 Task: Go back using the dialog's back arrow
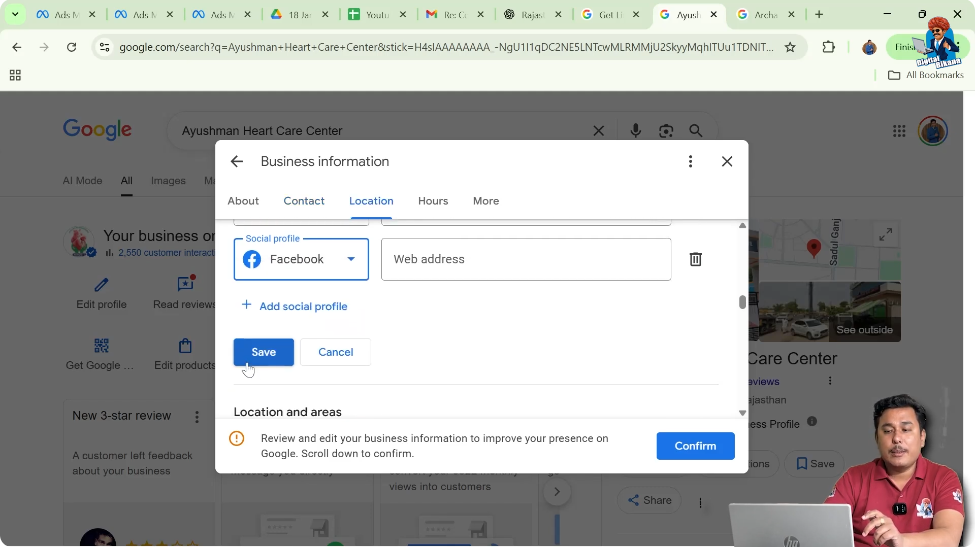pos(237,162)
